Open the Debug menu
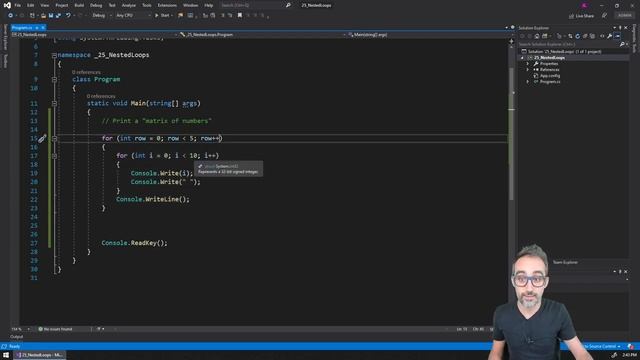This screenshot has width=640, height=360. [x=96, y=5]
